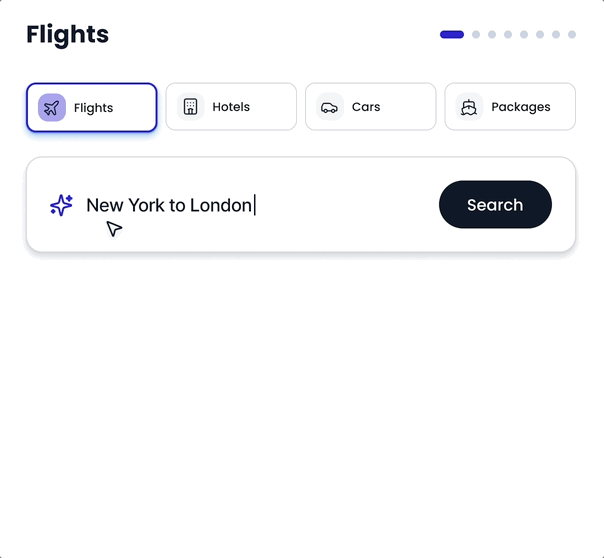Navigate to the sixth pagination dot
This screenshot has height=558, width=604.
pyautogui.click(x=540, y=35)
